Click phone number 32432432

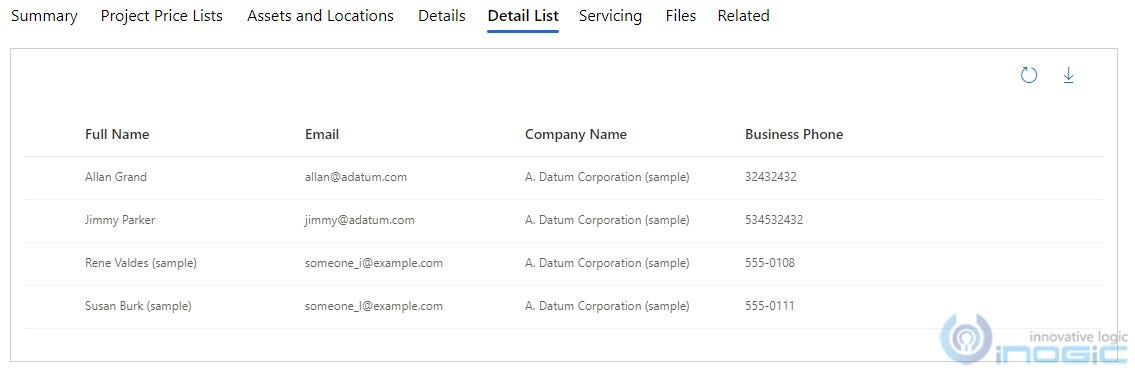pos(771,177)
